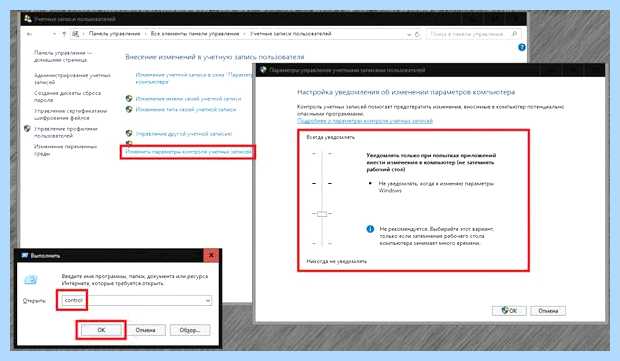
Task: Expand the Открыть combo box dropdown arrow
Action: [208, 301]
